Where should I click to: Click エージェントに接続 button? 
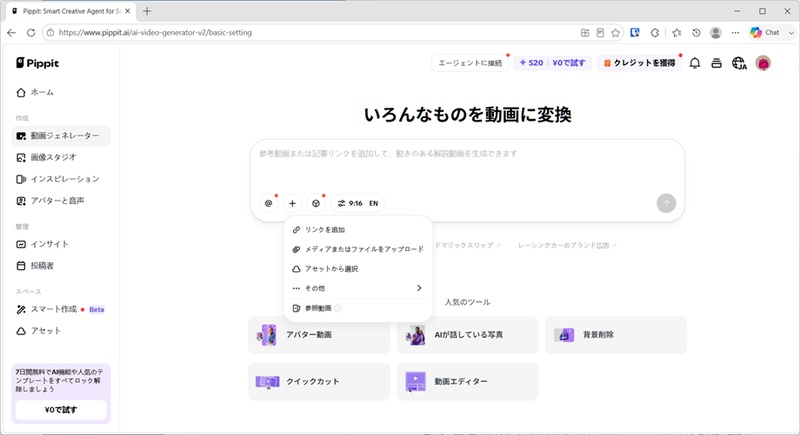470,63
